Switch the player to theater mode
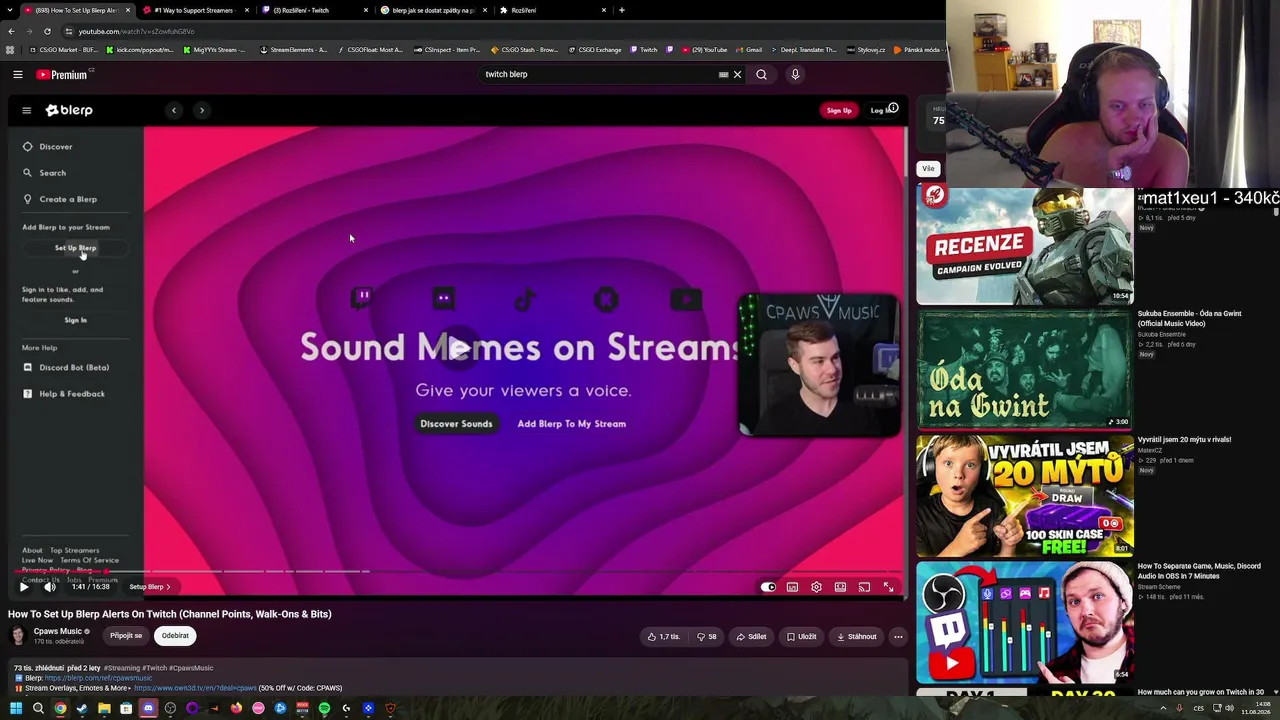1280x720 pixels. click(840, 587)
